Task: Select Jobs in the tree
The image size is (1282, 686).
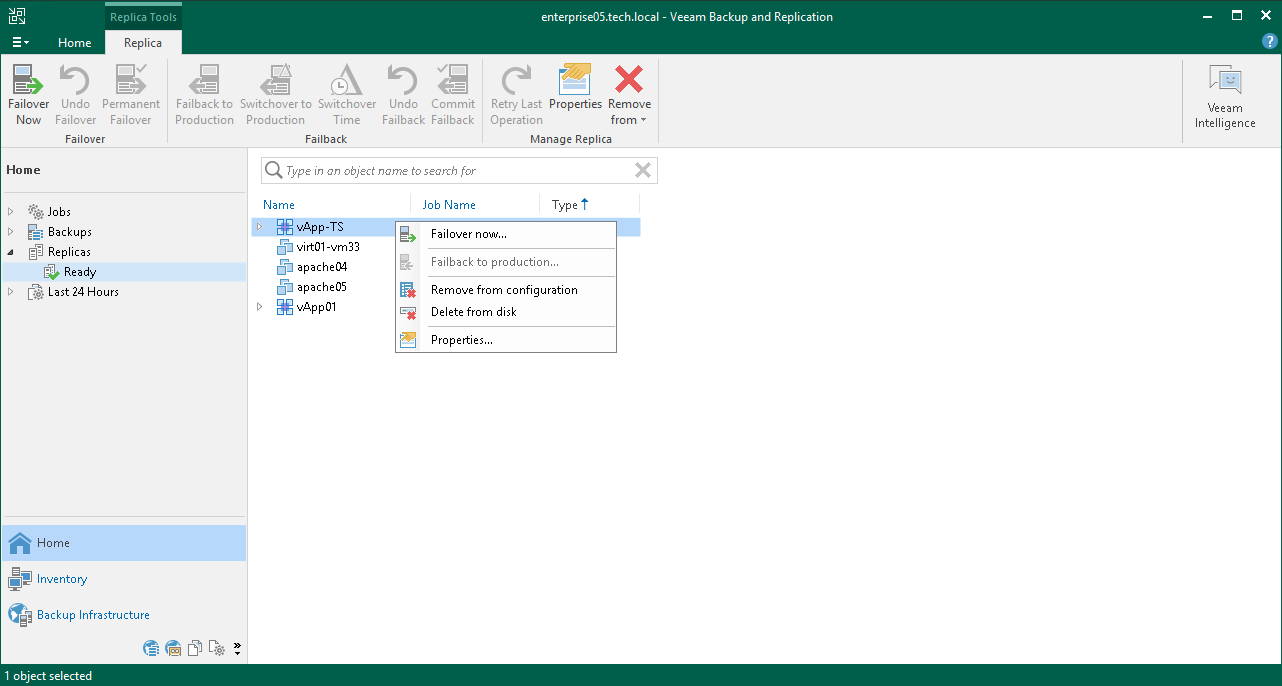Action: pos(59,212)
